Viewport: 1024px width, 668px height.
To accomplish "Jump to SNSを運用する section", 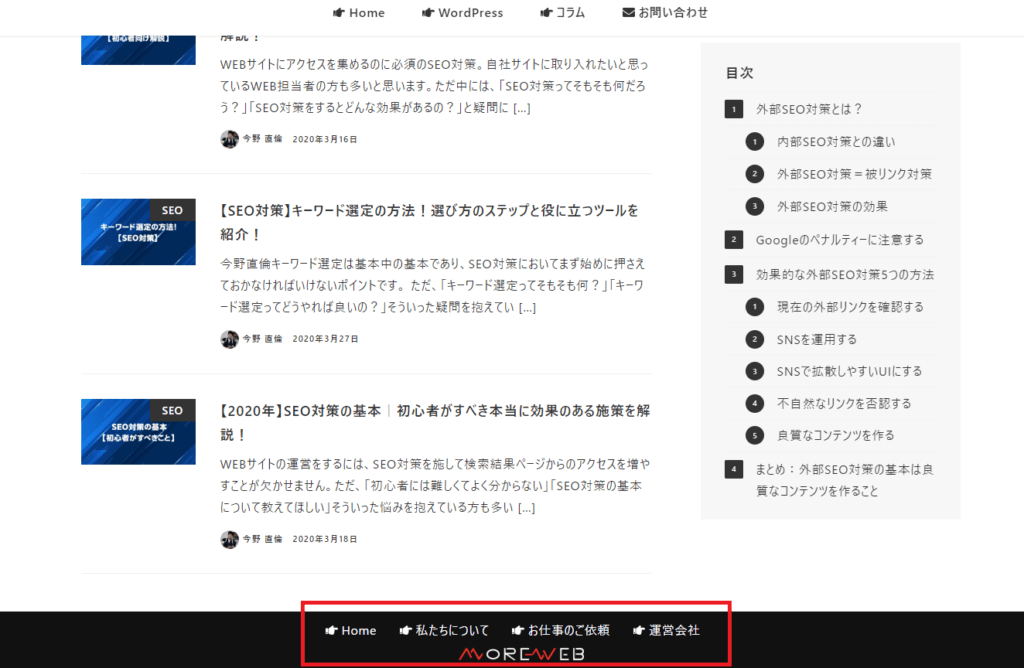I will click(816, 340).
